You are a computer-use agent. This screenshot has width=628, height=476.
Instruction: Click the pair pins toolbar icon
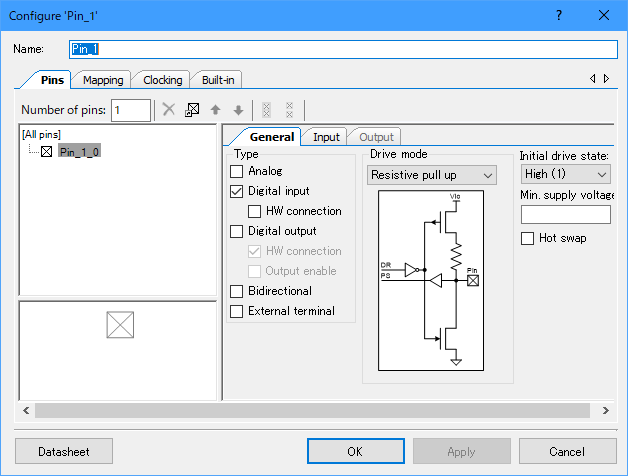(266, 110)
